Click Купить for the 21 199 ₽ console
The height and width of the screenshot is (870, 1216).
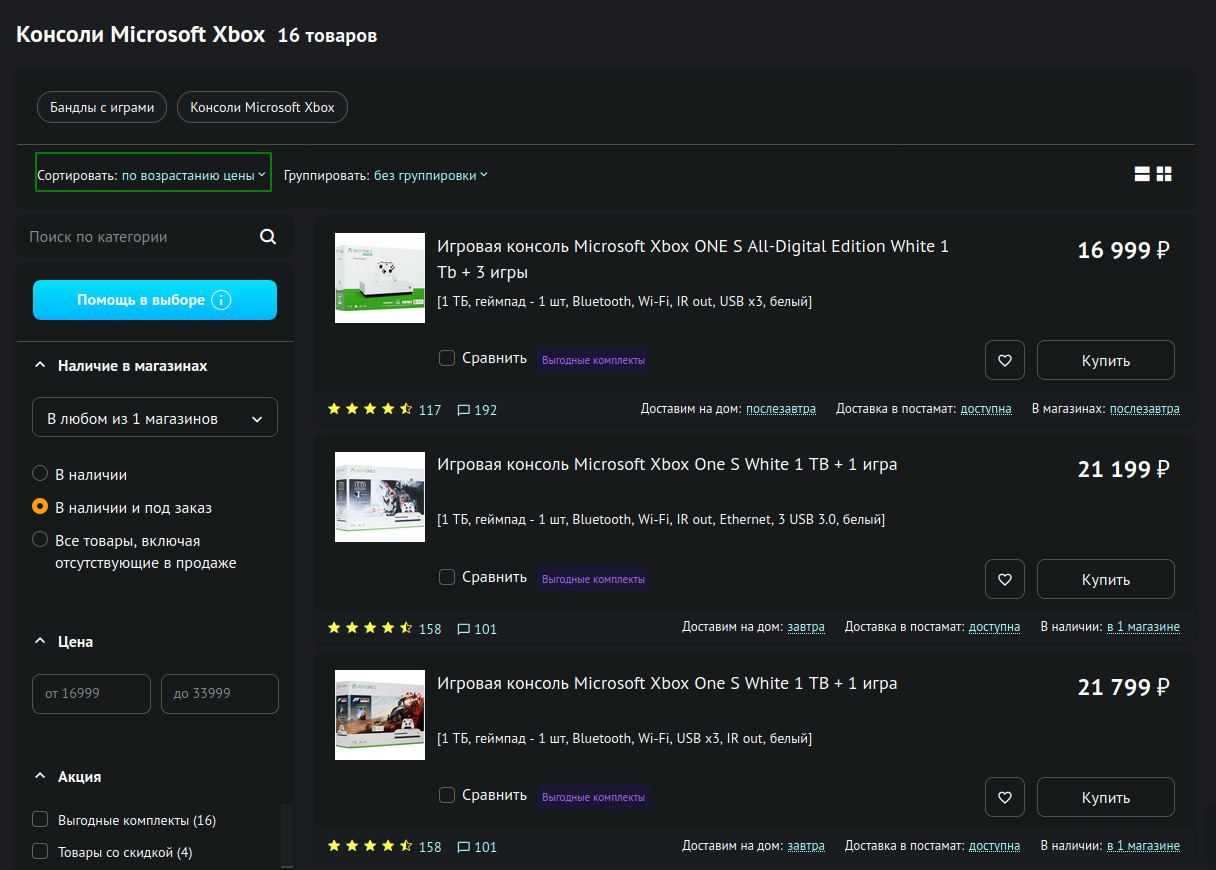[x=1105, y=579]
